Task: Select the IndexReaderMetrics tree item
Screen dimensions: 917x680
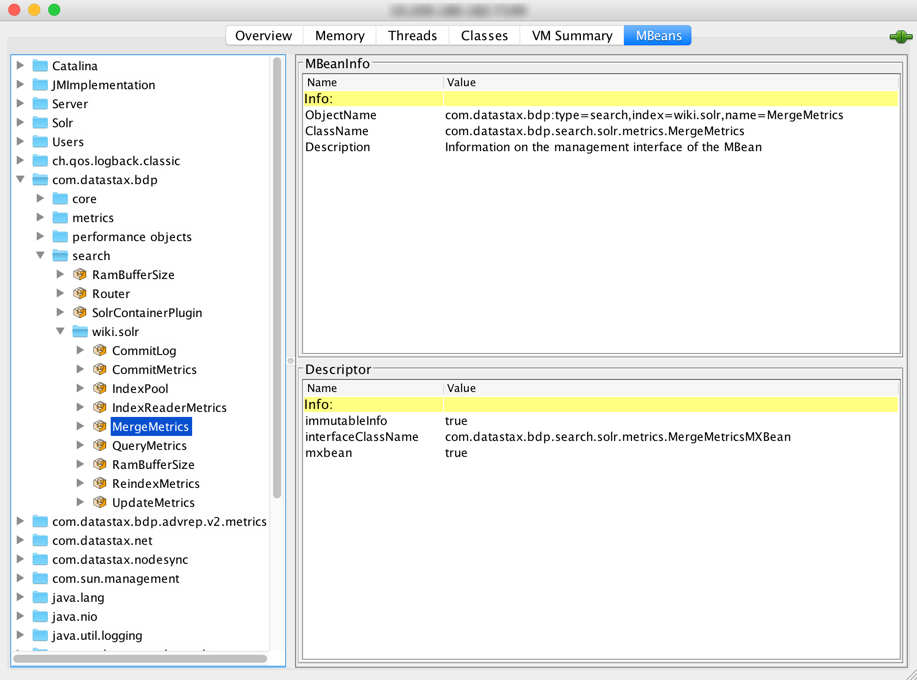Action: (168, 408)
